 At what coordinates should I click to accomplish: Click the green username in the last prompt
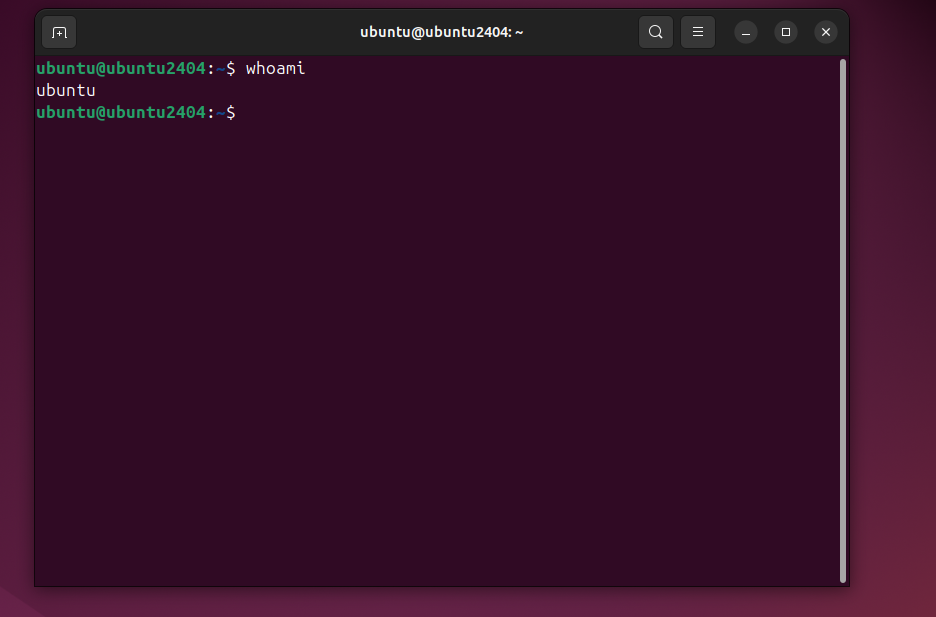(120, 113)
